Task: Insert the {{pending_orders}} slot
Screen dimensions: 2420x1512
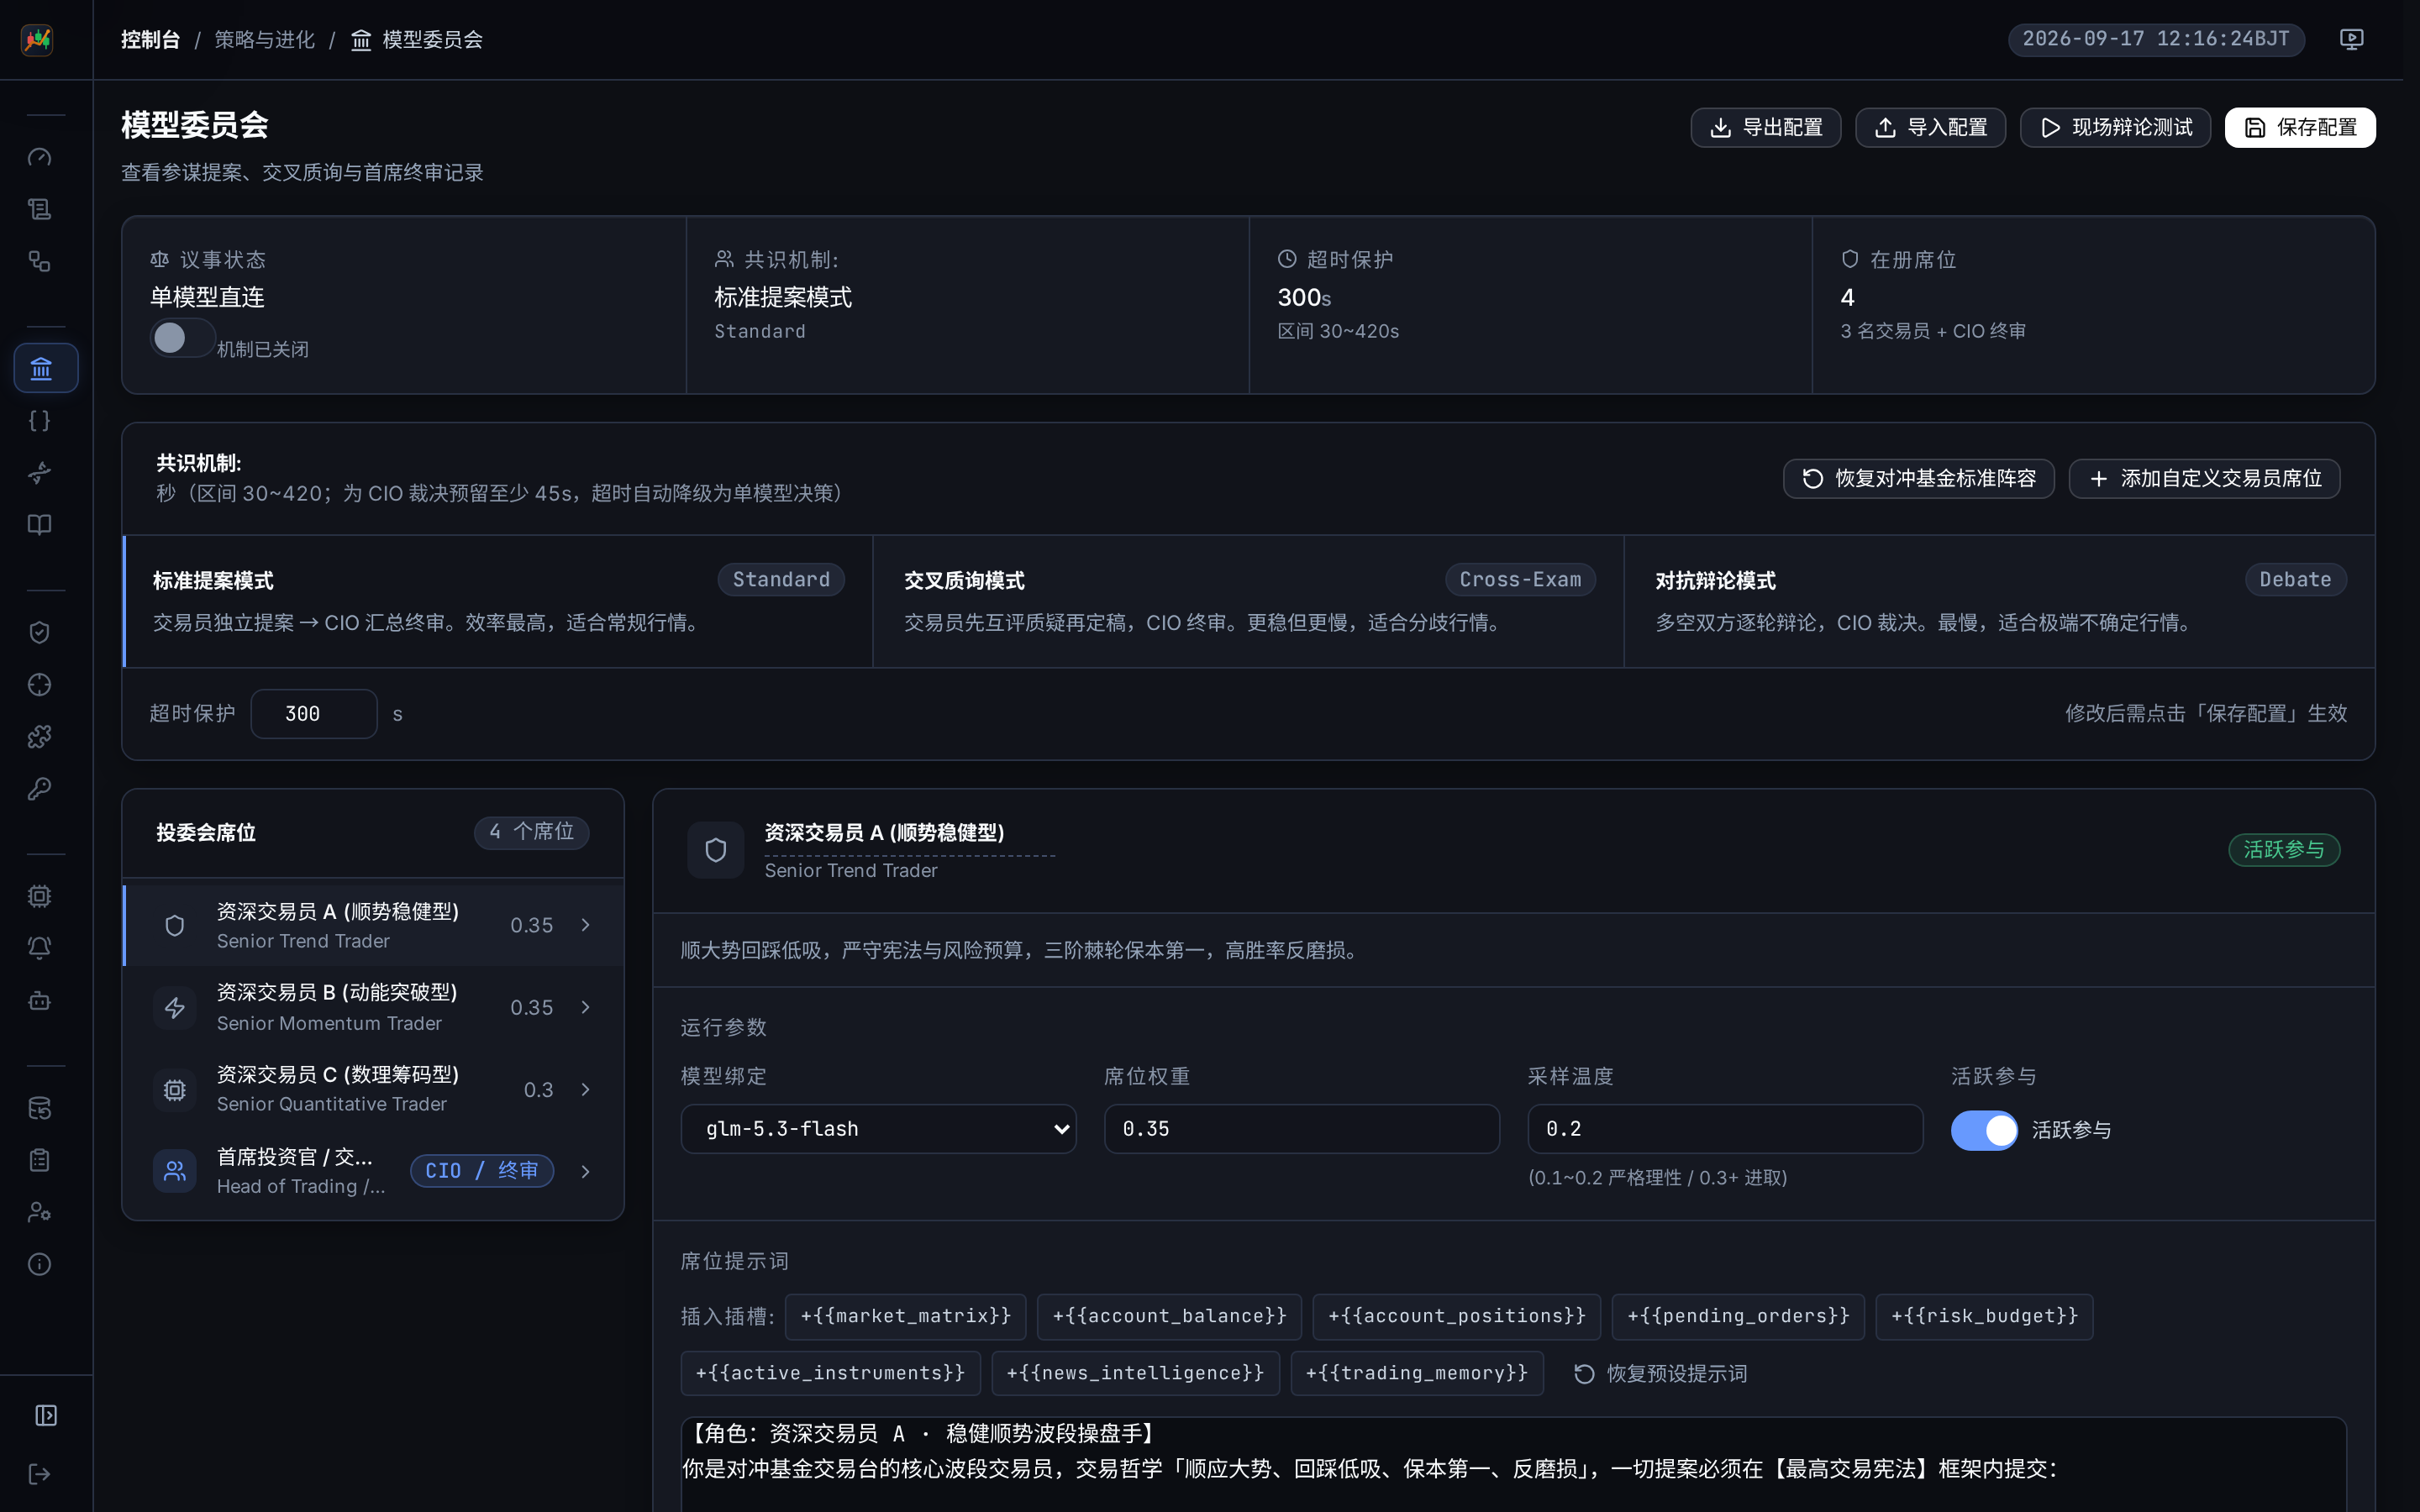Action: (1738, 1316)
